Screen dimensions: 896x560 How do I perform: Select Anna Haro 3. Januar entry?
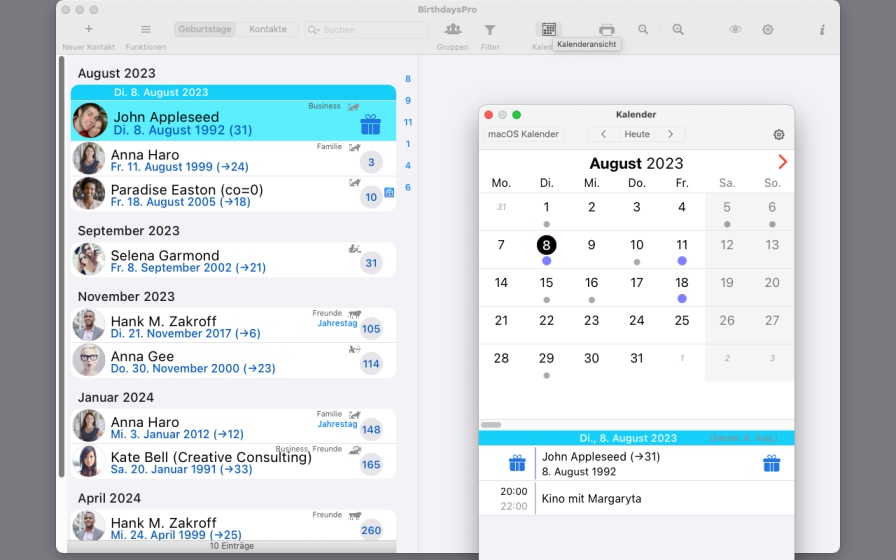pyautogui.click(x=233, y=426)
